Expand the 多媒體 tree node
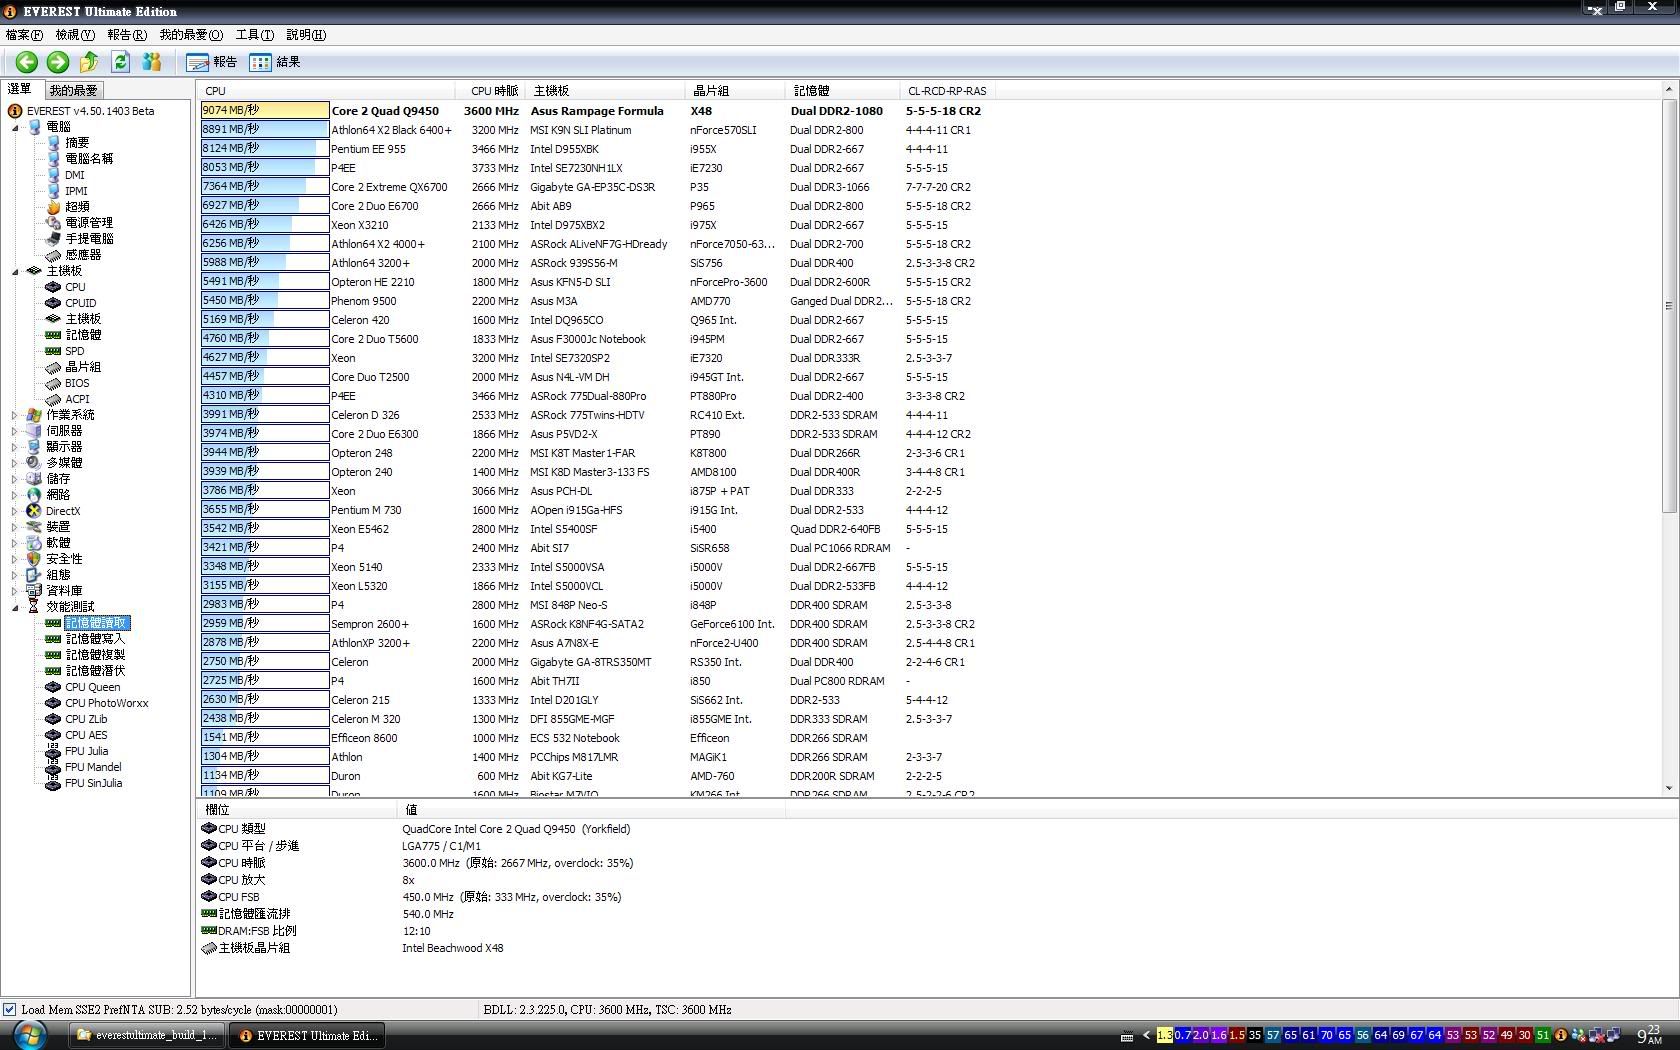This screenshot has height=1050, width=1680. click(15, 463)
